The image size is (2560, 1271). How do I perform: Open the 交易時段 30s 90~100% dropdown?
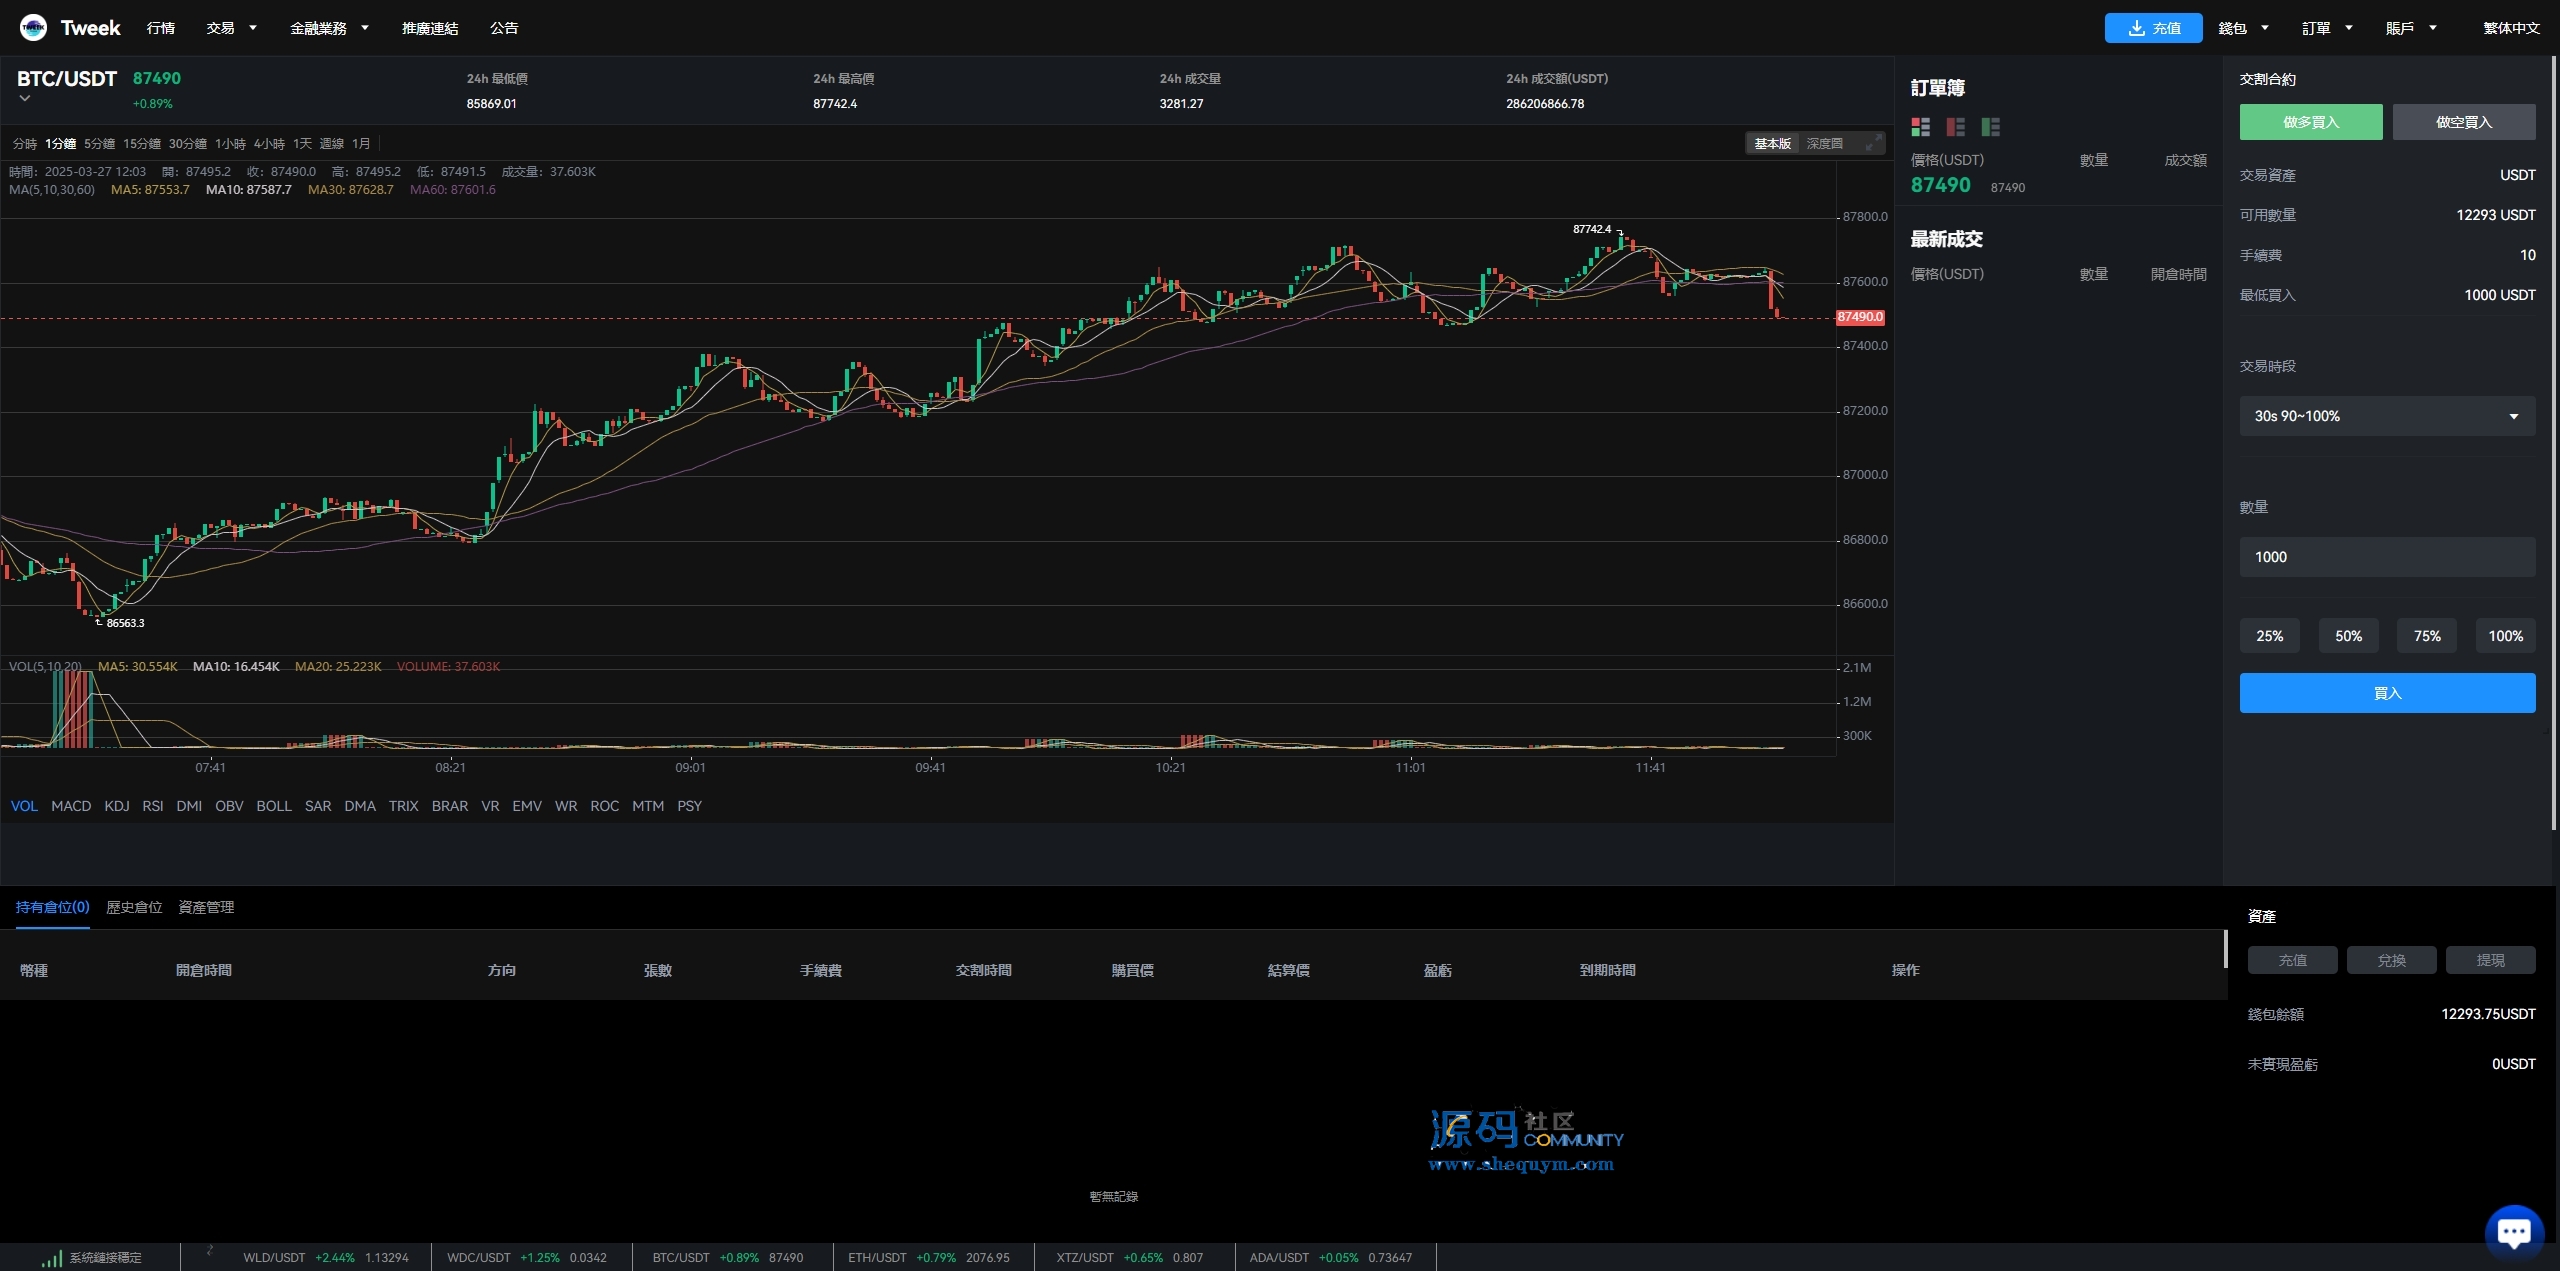2386,416
